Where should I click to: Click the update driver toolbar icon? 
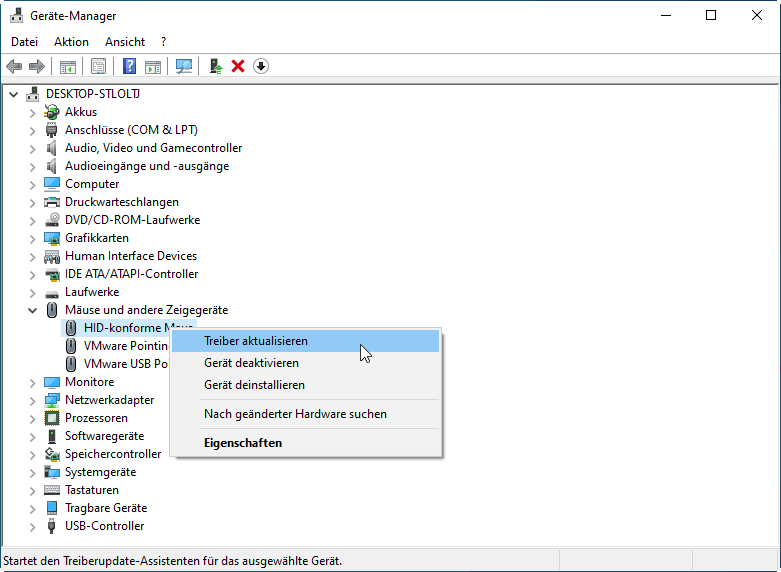[x=214, y=66]
